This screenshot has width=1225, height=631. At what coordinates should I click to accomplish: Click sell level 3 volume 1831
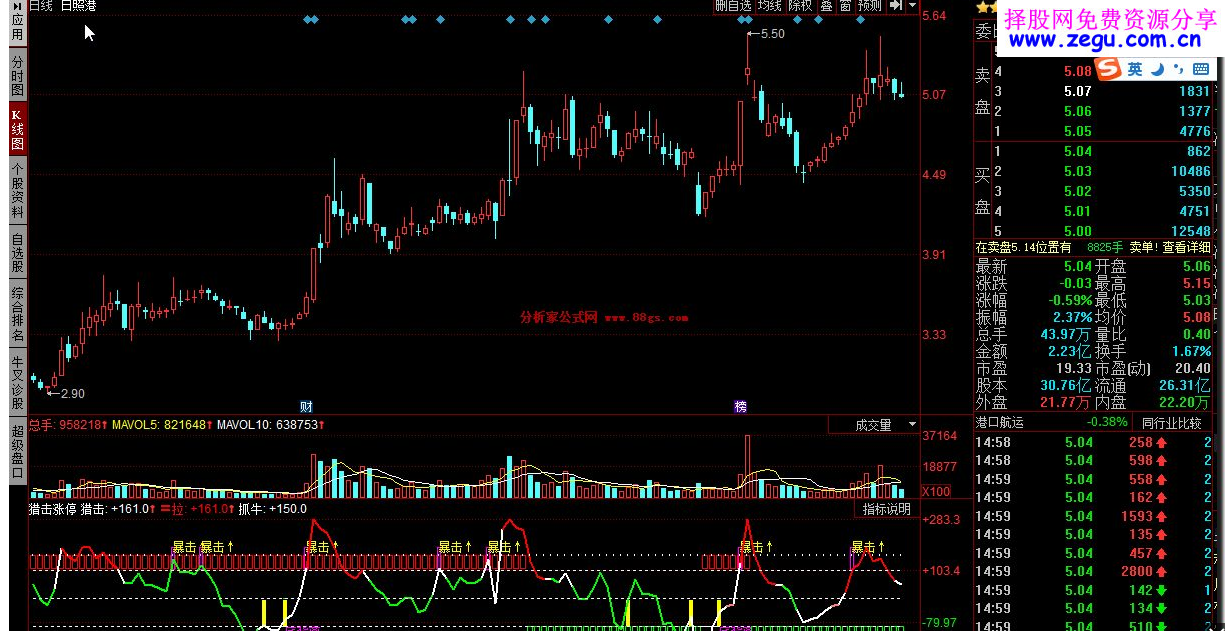pos(1194,91)
